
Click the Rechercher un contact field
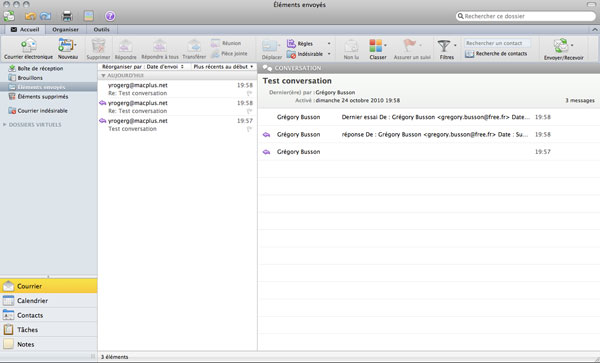pyautogui.click(x=497, y=43)
